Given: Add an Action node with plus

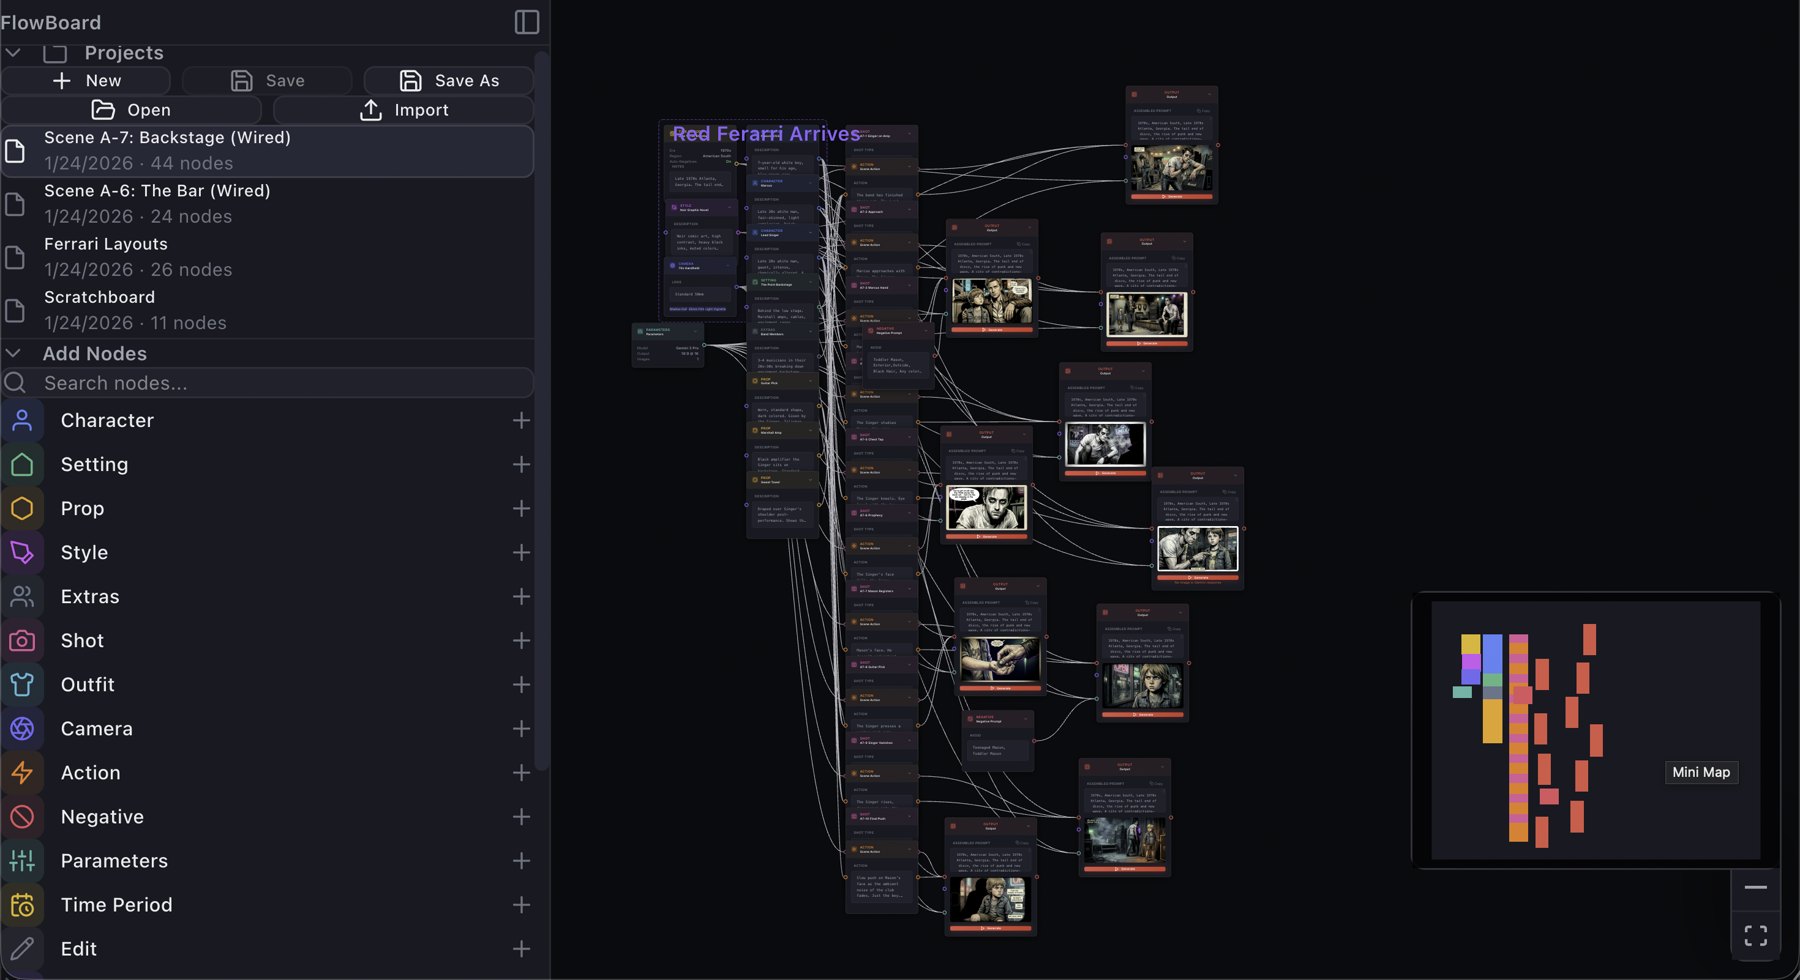Looking at the screenshot, I should pyautogui.click(x=521, y=773).
